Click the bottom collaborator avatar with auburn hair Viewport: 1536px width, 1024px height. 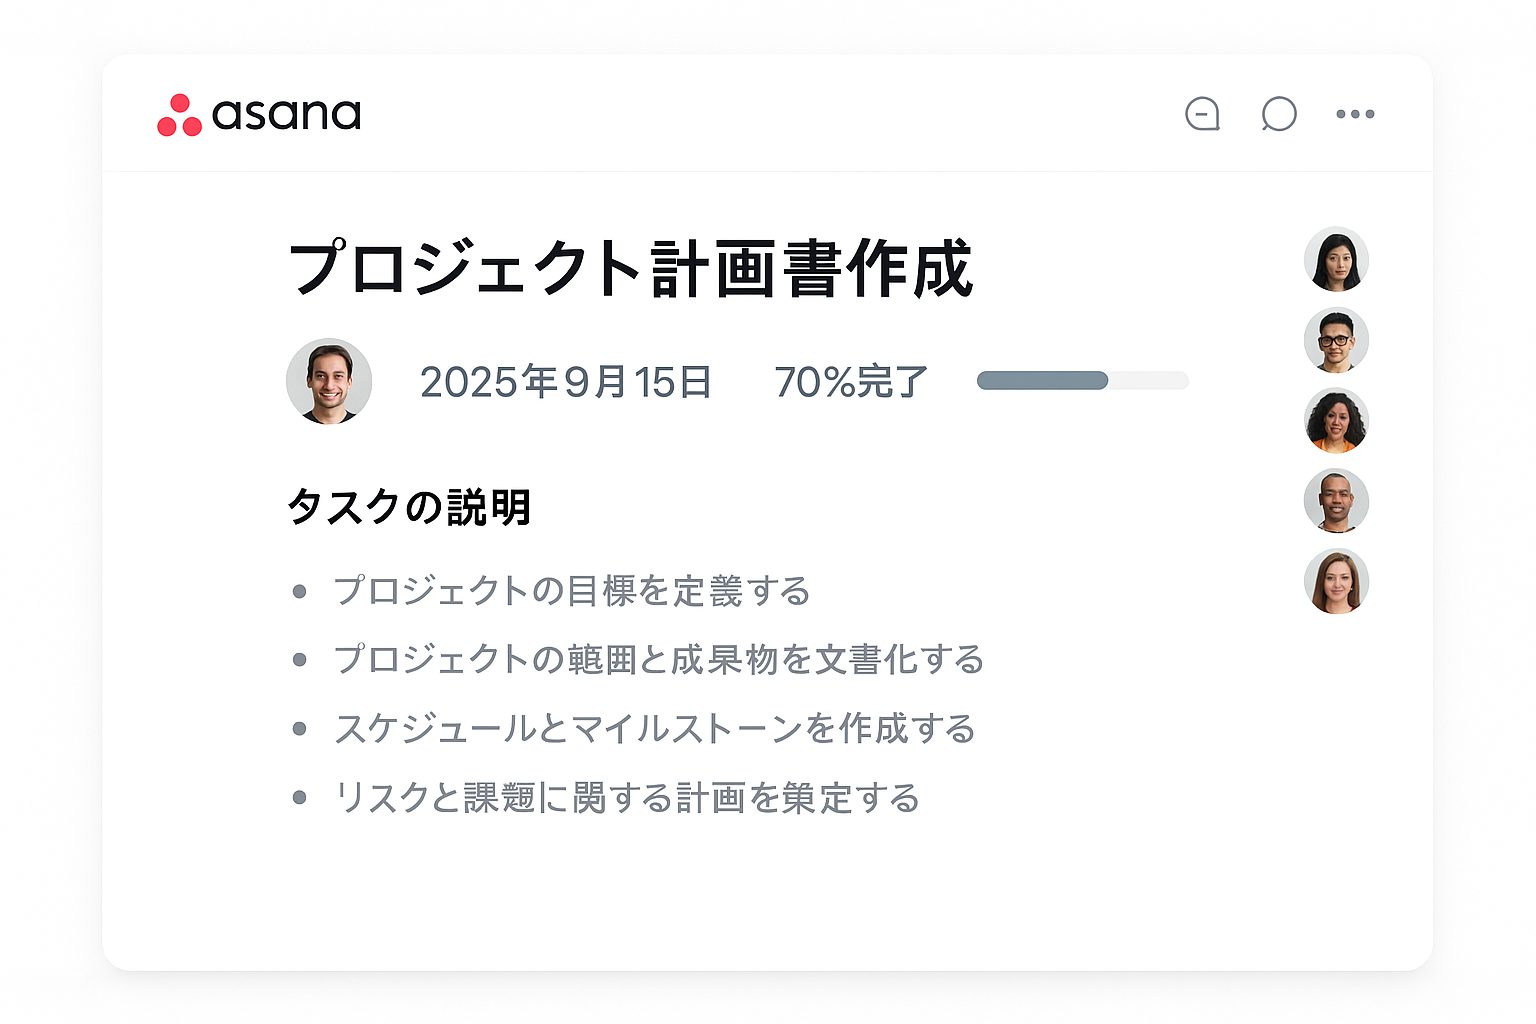click(1336, 581)
